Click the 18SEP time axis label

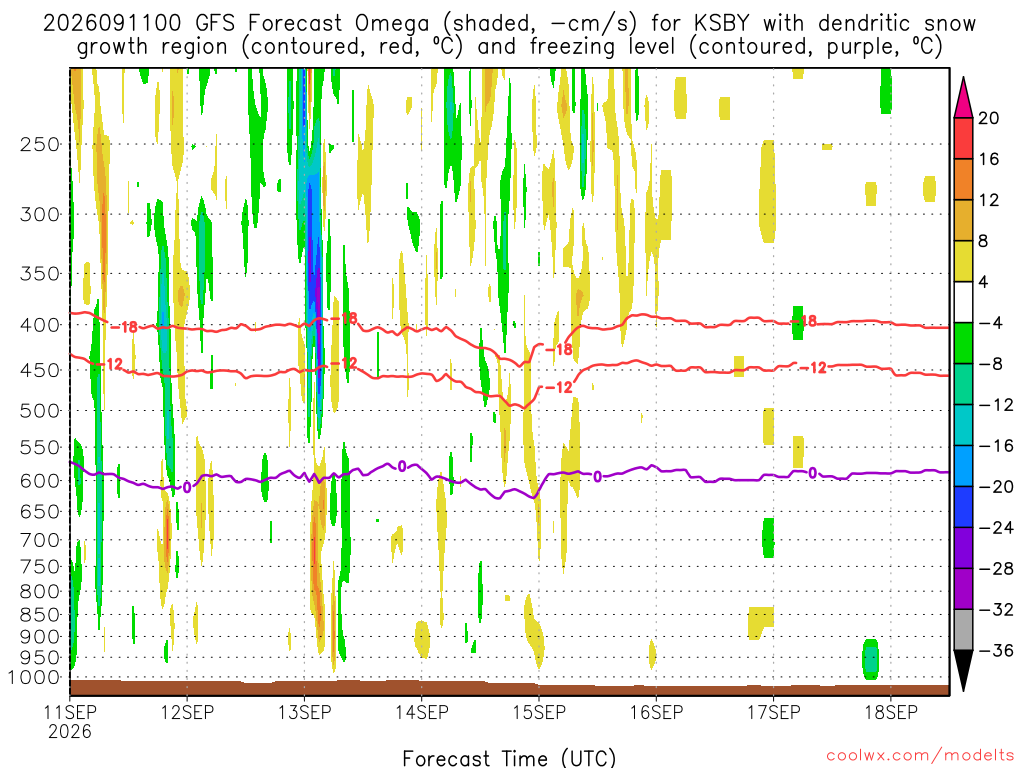tap(891, 712)
